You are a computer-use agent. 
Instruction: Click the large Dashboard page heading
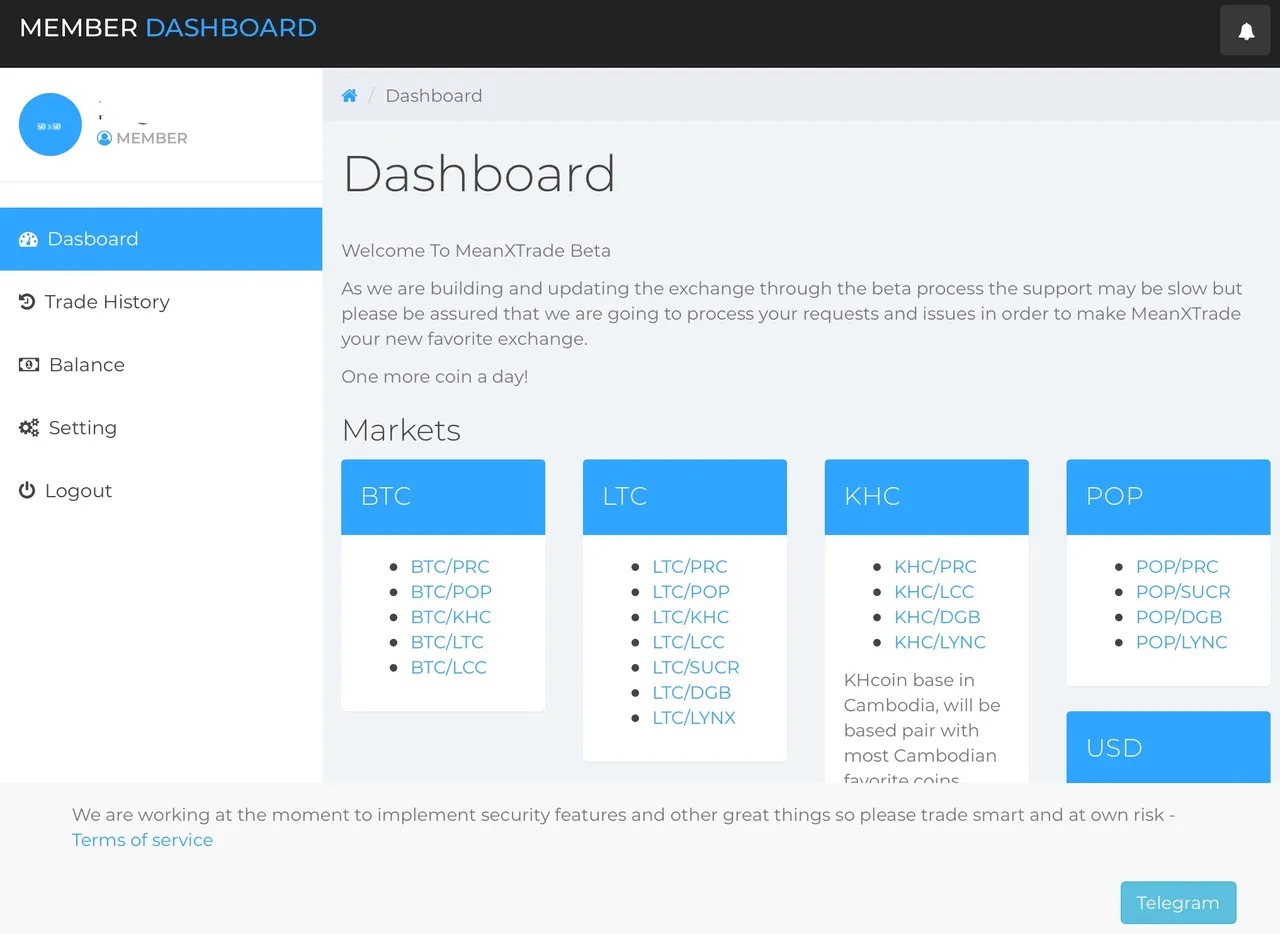point(479,174)
